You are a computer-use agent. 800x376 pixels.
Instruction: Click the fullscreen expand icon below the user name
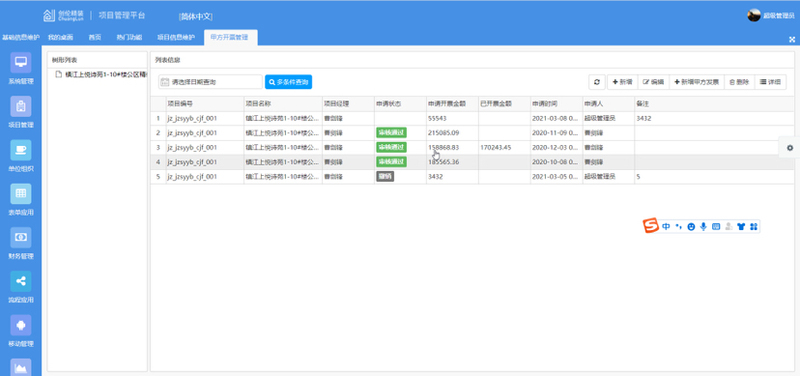pos(792,39)
